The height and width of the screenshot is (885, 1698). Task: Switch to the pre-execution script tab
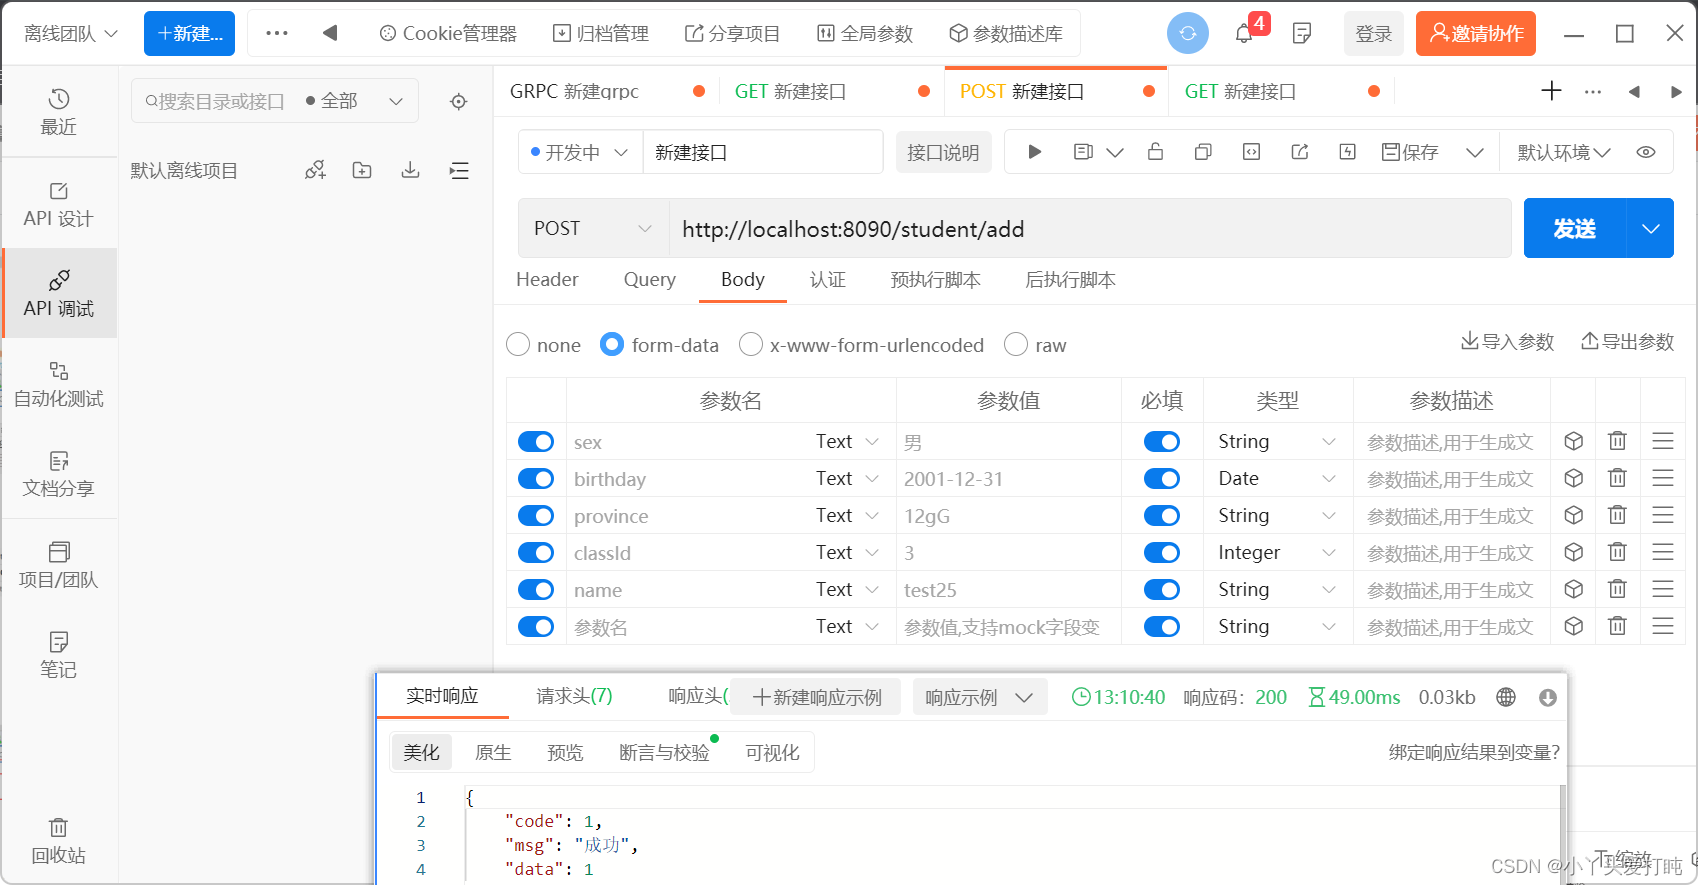[x=936, y=280]
